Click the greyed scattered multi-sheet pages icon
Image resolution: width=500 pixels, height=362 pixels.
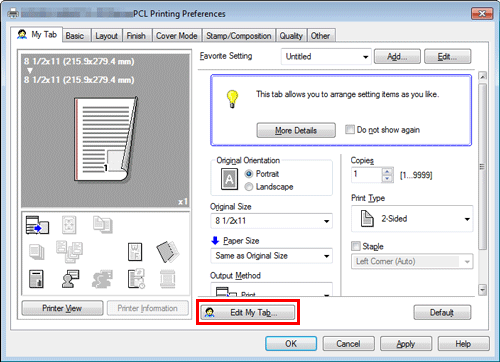[69, 252]
